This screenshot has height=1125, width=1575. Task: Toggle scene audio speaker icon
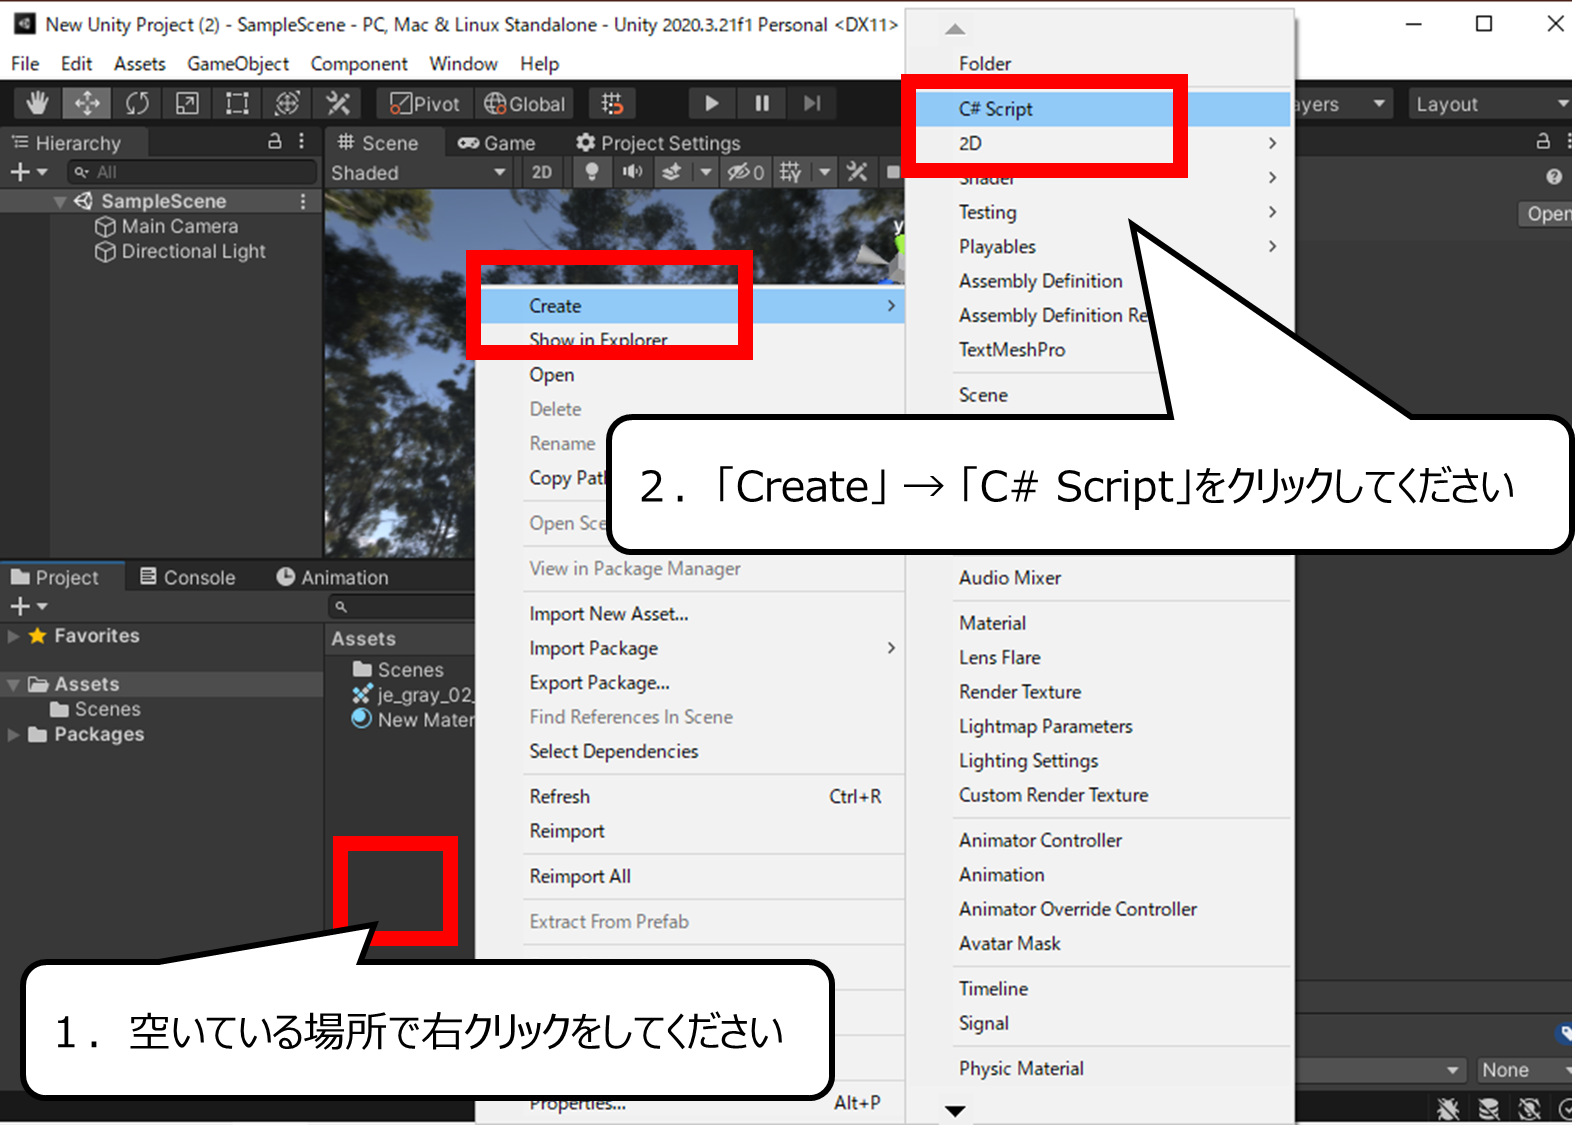click(x=632, y=173)
